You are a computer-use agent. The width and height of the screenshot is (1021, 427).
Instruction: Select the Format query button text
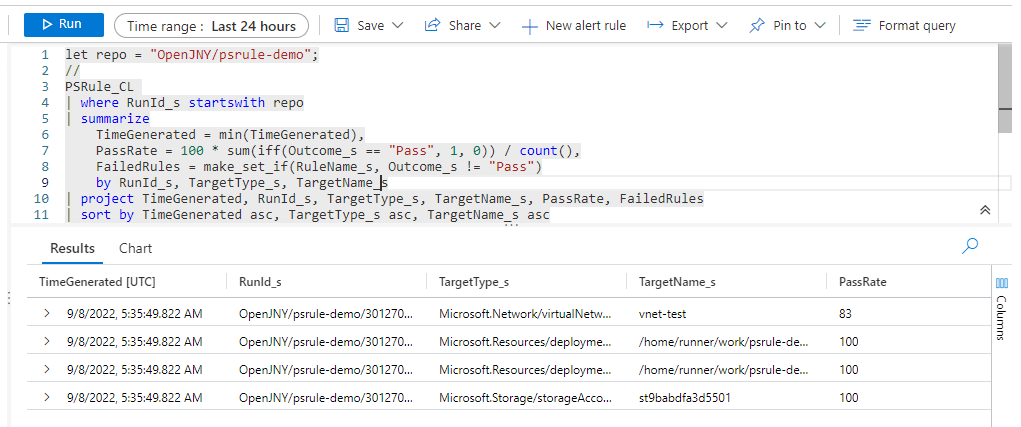click(x=917, y=26)
